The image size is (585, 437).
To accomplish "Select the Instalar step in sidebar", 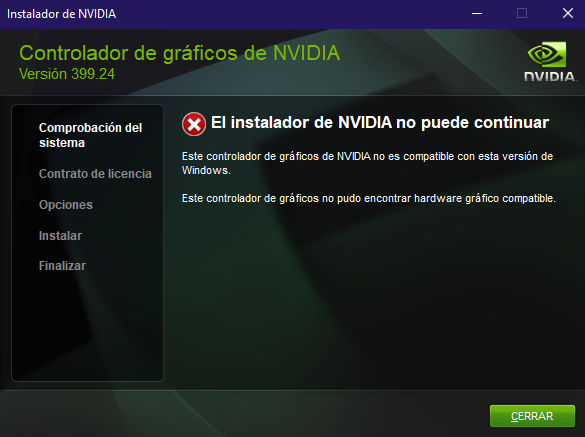I will (60, 235).
